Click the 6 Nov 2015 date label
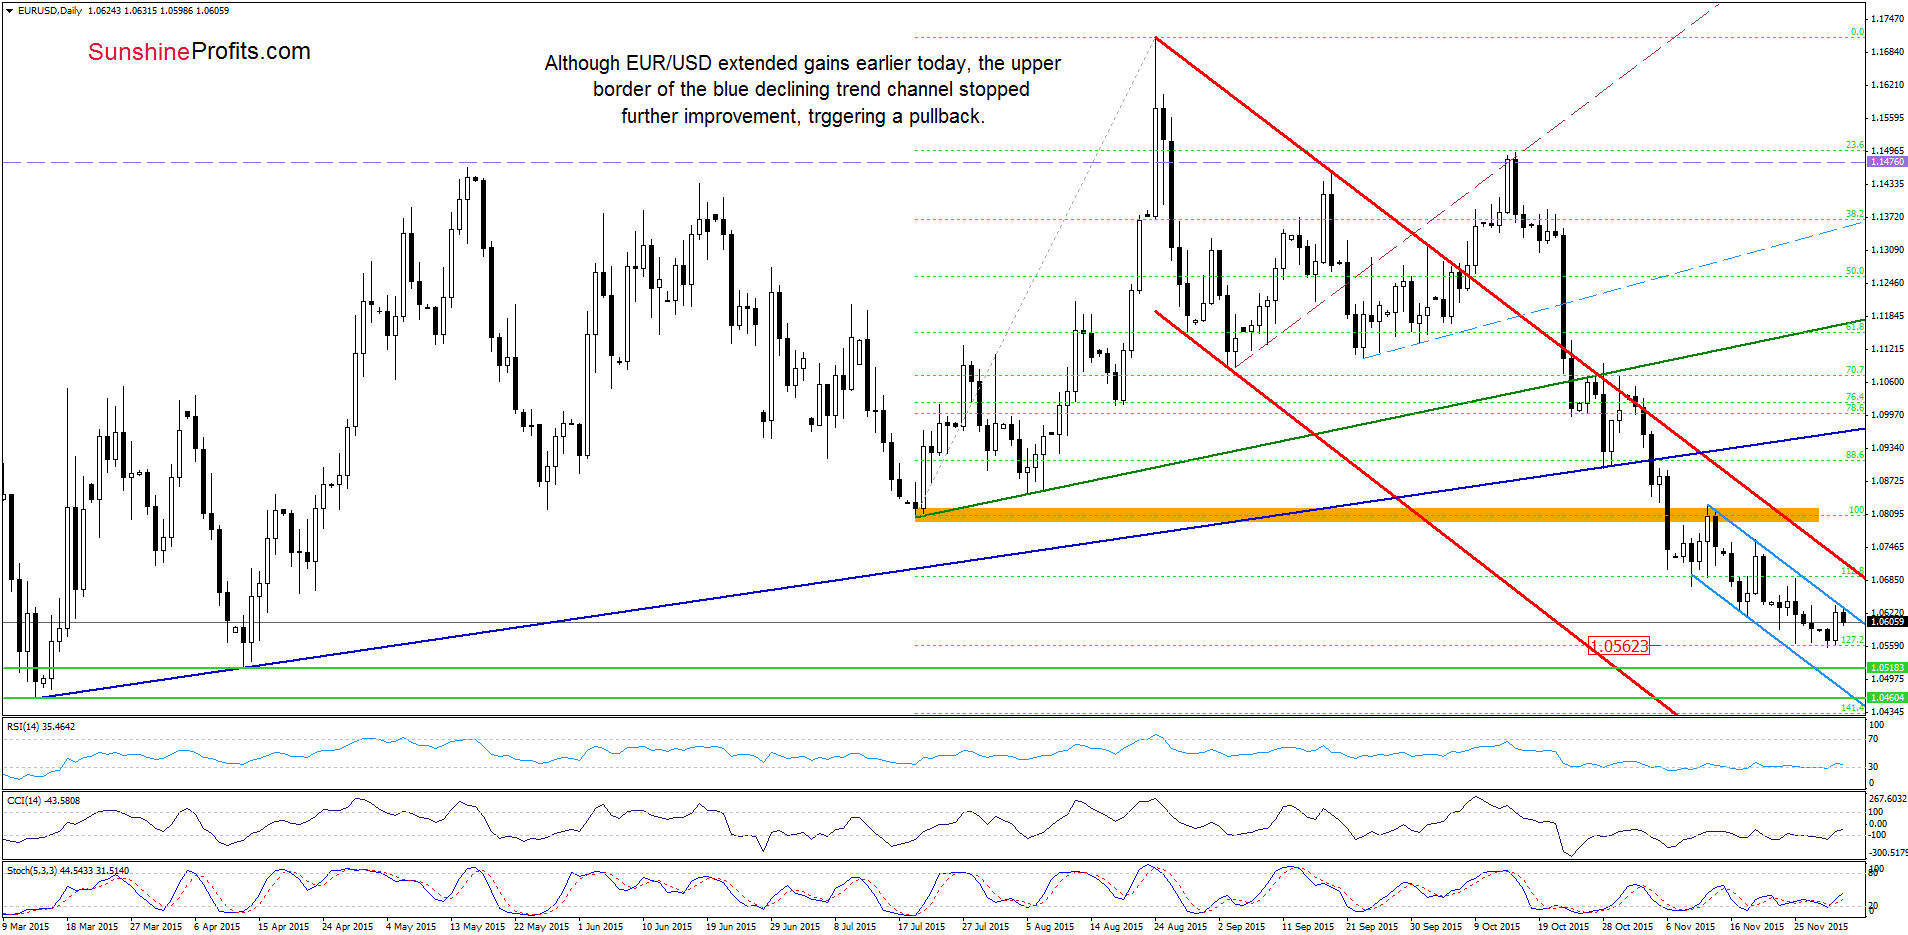This screenshot has width=1908, height=935. [x=1690, y=927]
